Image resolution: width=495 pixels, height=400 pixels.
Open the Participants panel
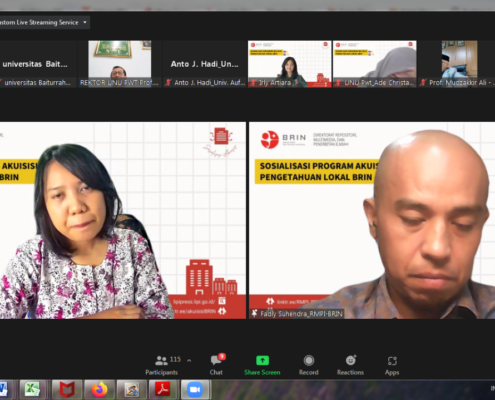[x=162, y=365]
